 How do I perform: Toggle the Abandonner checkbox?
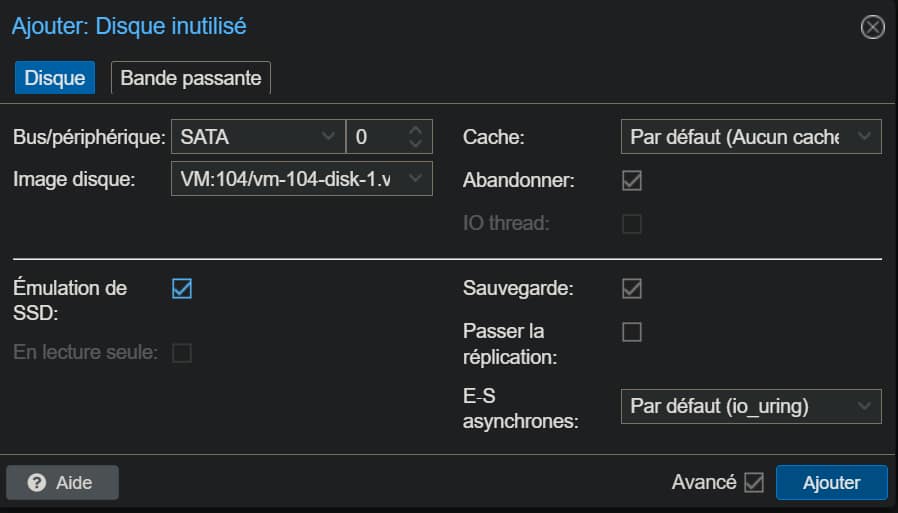632,181
